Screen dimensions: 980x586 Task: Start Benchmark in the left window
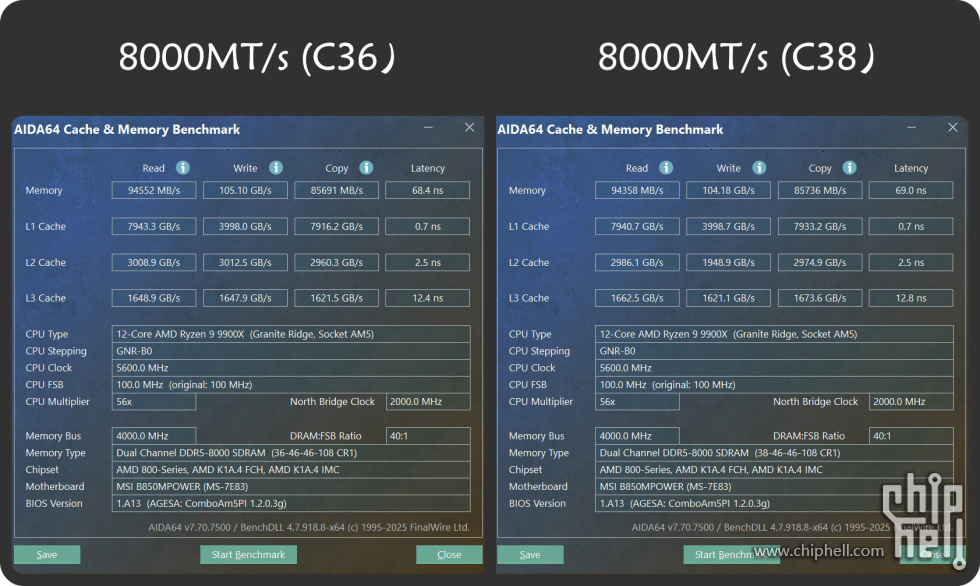247,554
